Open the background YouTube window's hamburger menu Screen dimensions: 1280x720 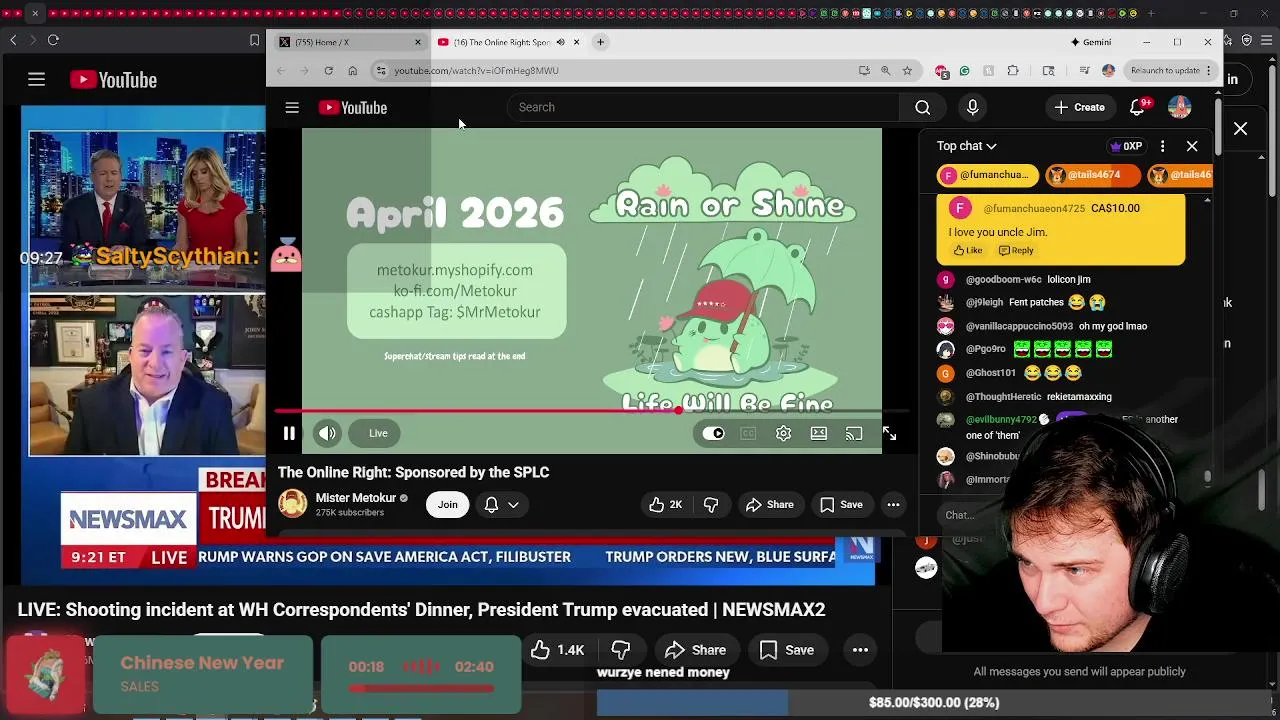tap(36, 80)
